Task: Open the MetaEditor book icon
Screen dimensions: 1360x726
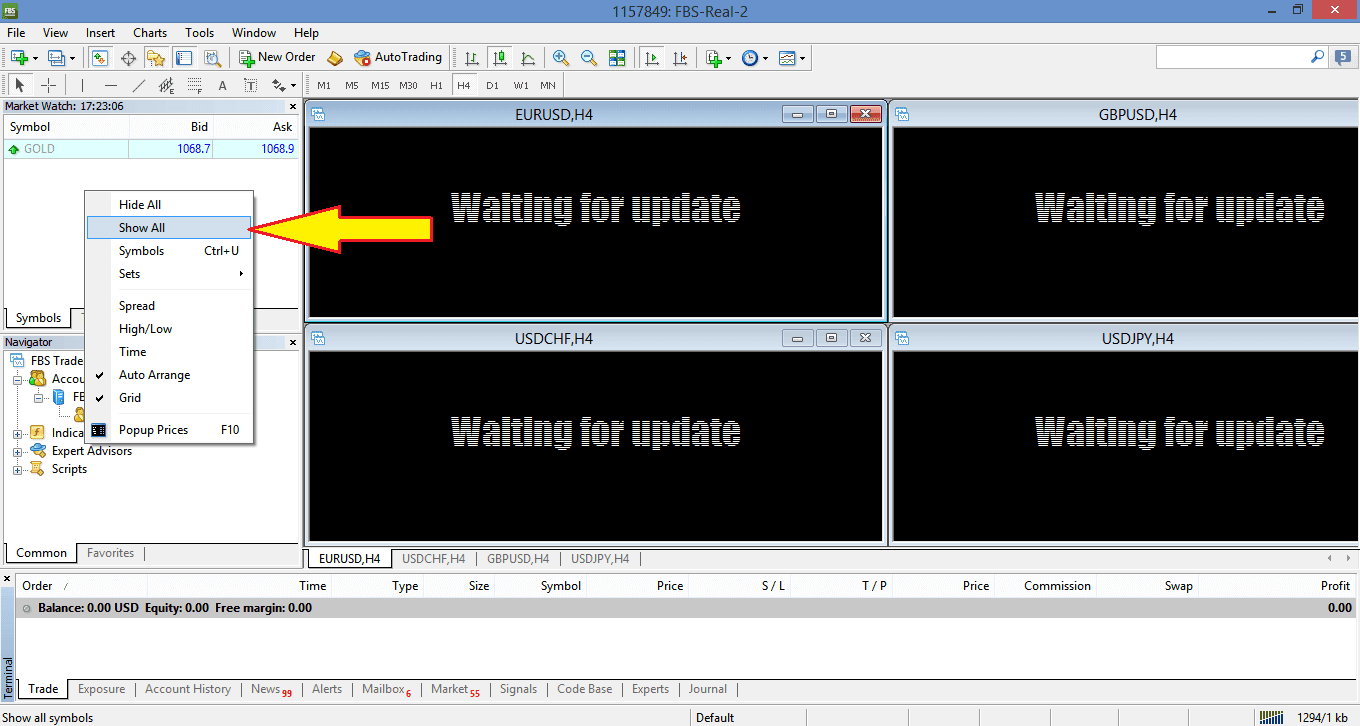Action: (x=335, y=58)
